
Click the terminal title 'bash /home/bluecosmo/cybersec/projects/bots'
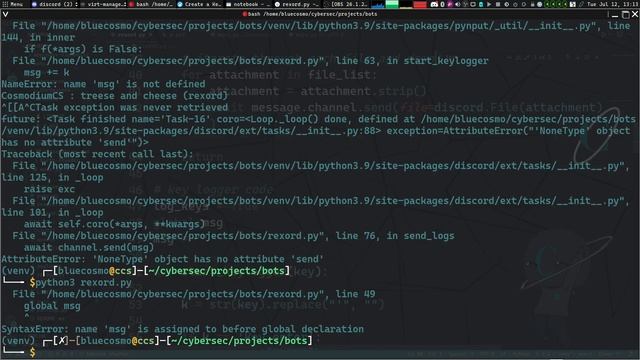[x=313, y=14]
